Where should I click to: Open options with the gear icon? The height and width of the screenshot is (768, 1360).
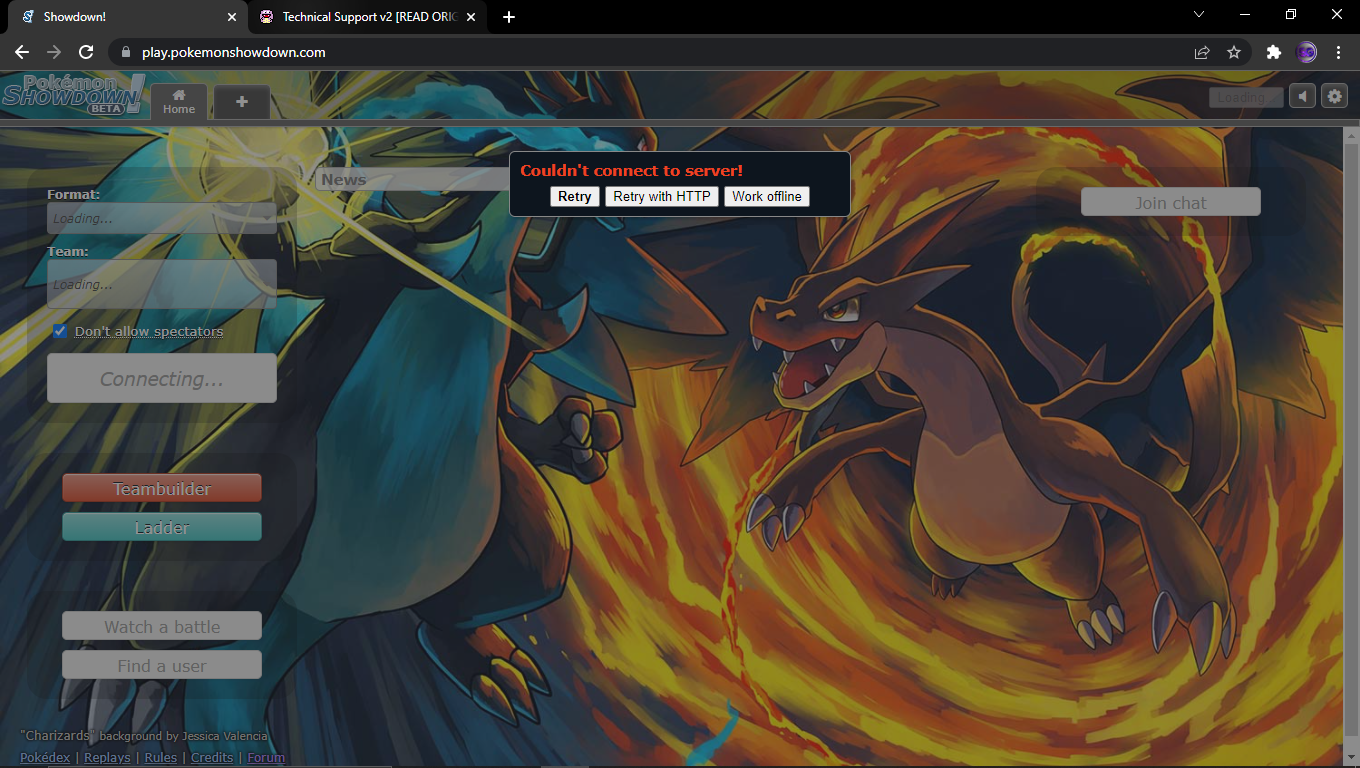[x=1335, y=96]
